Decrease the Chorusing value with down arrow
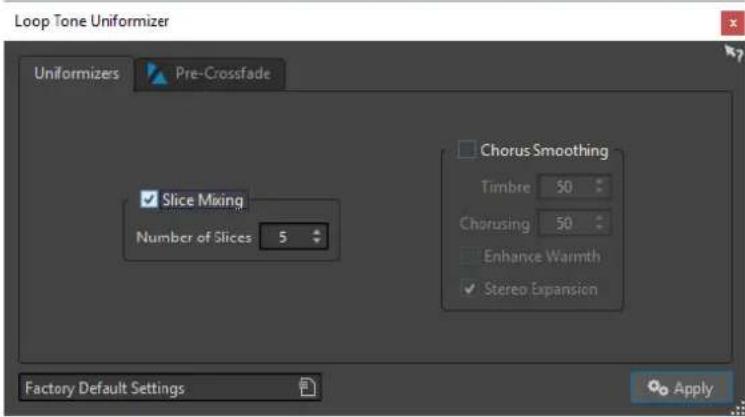Viewport: 745px width, 417px height. (x=599, y=228)
